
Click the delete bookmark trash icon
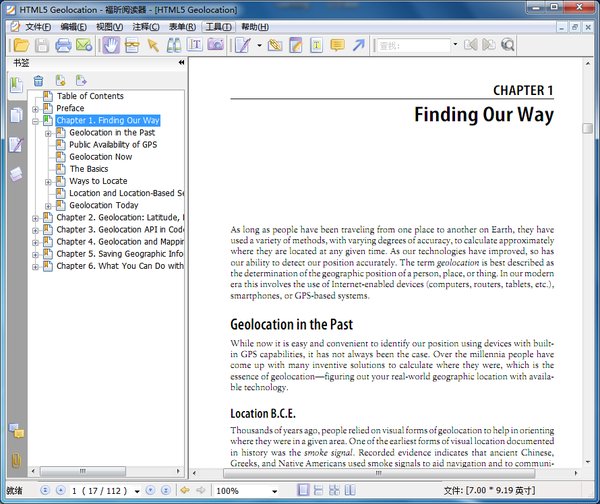[38, 80]
